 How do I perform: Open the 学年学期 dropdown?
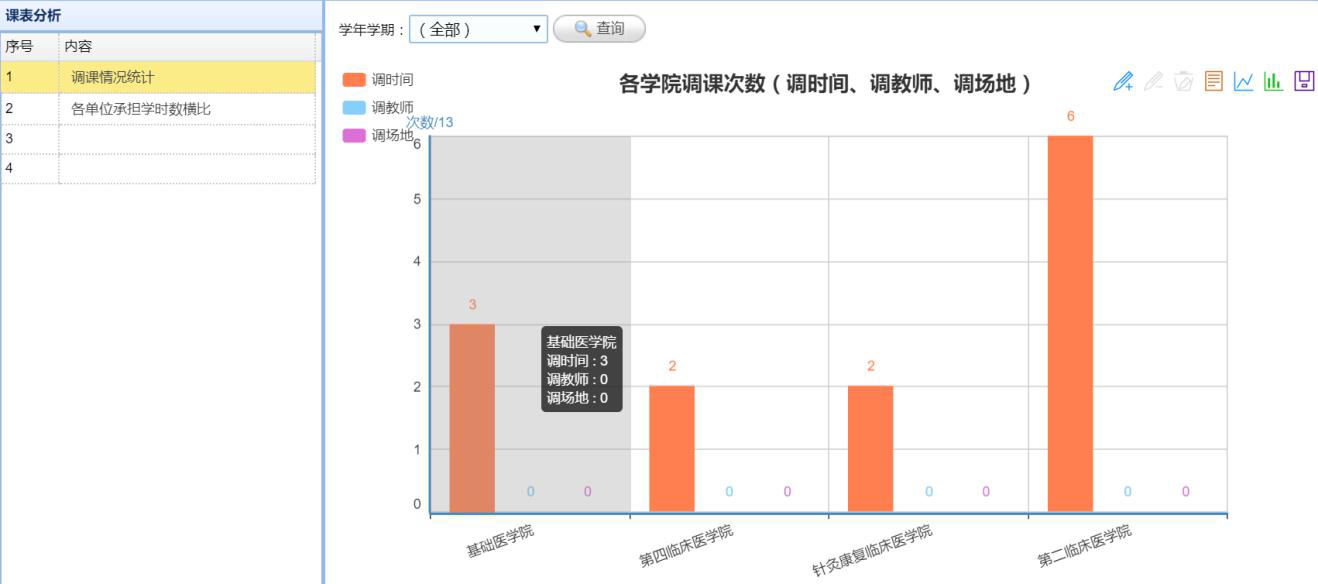click(x=478, y=30)
